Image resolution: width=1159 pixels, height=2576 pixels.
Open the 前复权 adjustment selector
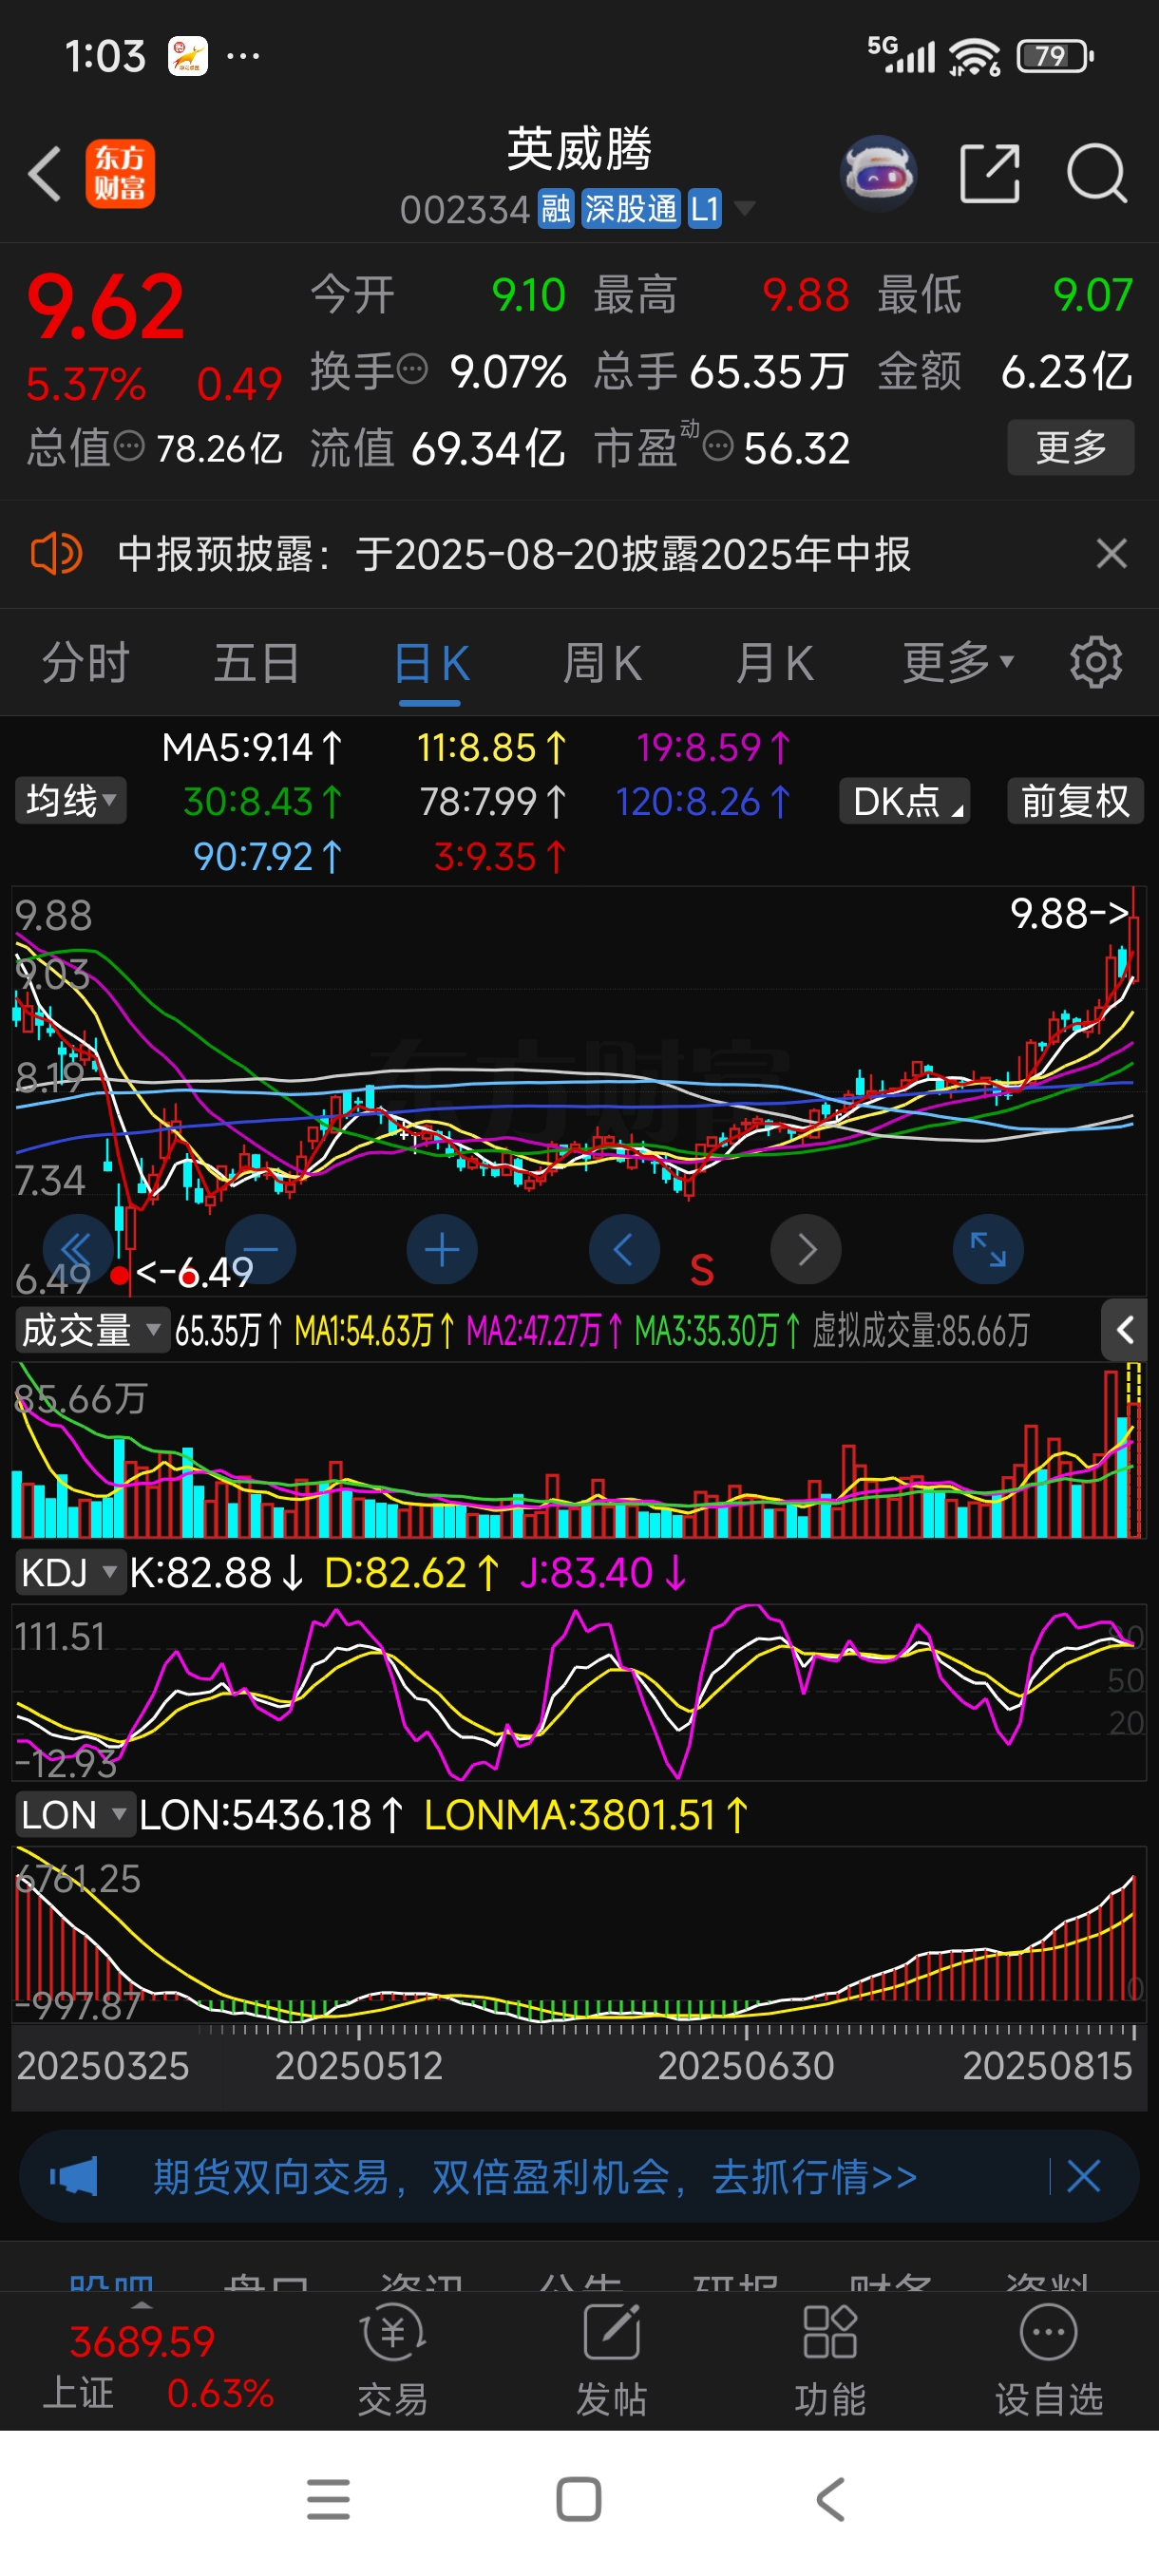[x=1075, y=801]
